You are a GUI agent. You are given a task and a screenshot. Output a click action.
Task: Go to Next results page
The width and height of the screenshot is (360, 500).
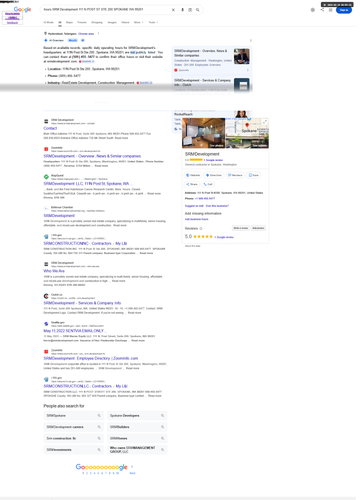point(132,473)
